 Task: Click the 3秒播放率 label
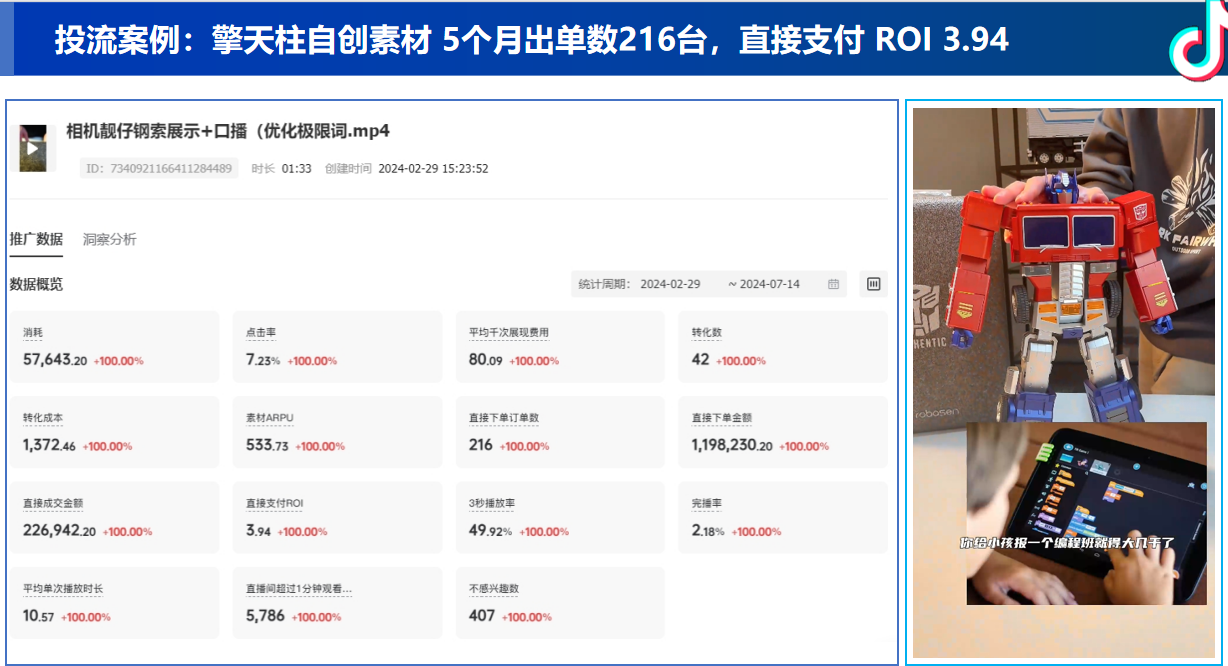point(492,503)
